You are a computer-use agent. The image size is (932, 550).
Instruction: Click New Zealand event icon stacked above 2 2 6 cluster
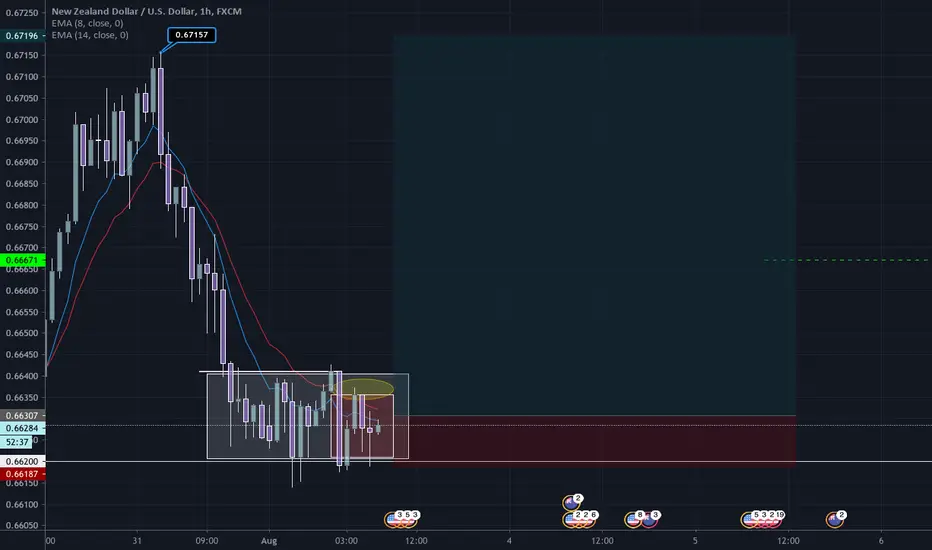click(572, 502)
